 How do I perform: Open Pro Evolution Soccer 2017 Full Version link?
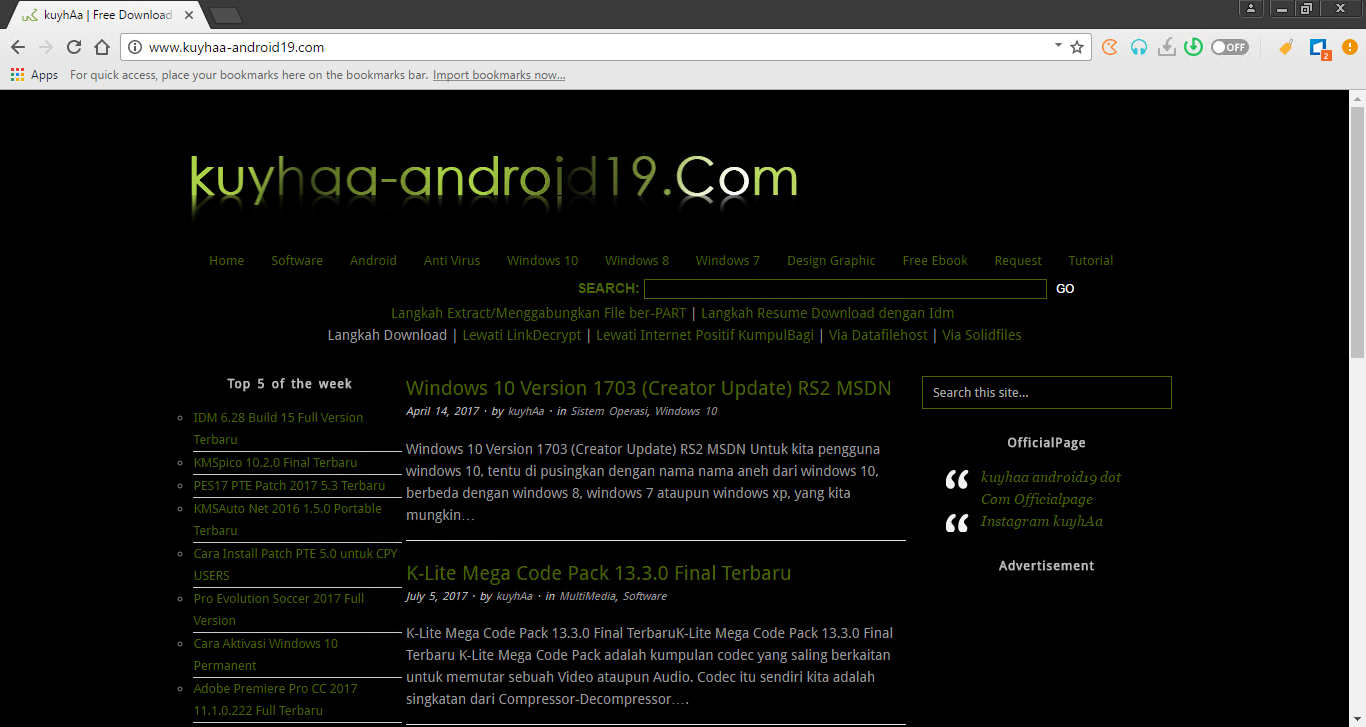pyautogui.click(x=278, y=609)
